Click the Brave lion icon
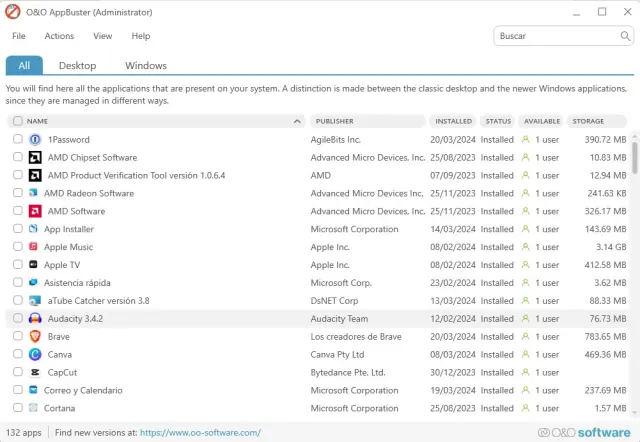Image resolution: width=640 pixels, height=442 pixels. pyautogui.click(x=34, y=337)
